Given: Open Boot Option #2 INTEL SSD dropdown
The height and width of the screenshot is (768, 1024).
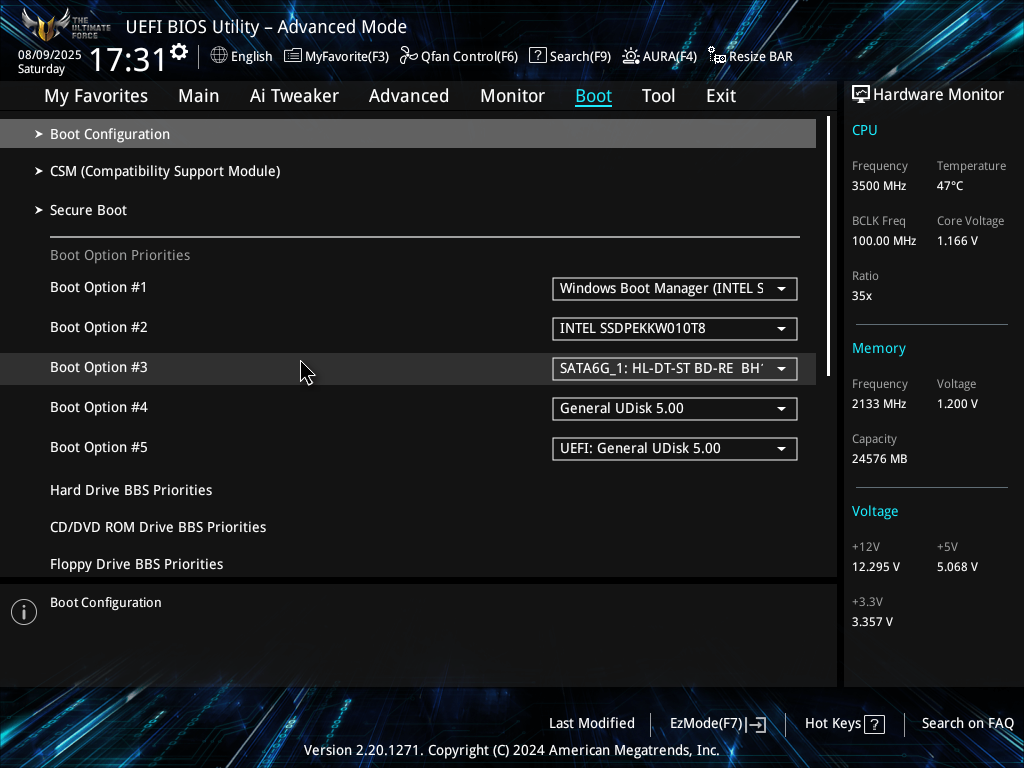Looking at the screenshot, I should [675, 328].
